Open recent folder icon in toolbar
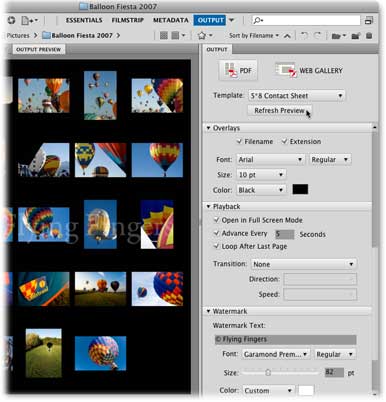The height and width of the screenshot is (402, 386). 339,36
